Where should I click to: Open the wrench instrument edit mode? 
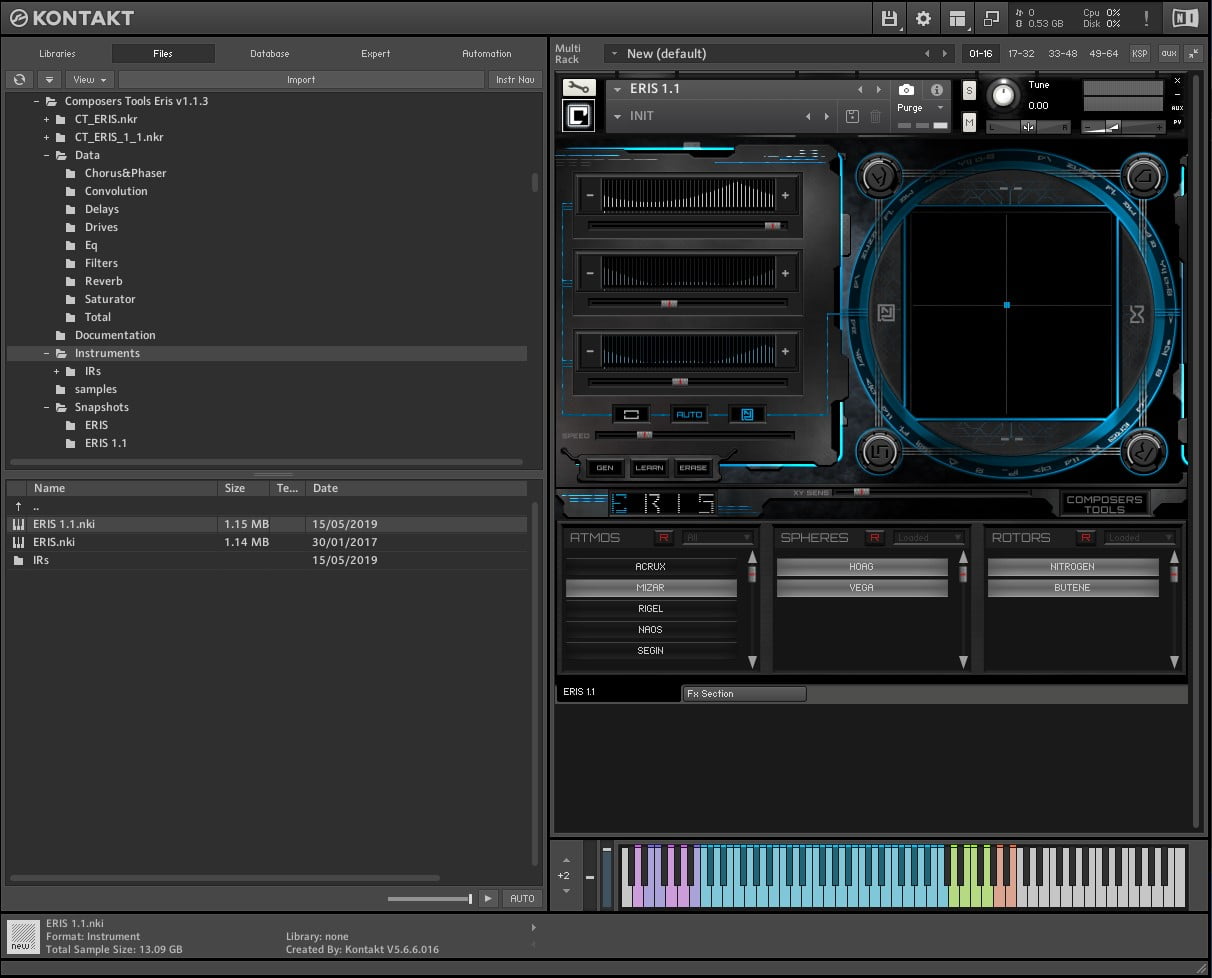pos(579,88)
